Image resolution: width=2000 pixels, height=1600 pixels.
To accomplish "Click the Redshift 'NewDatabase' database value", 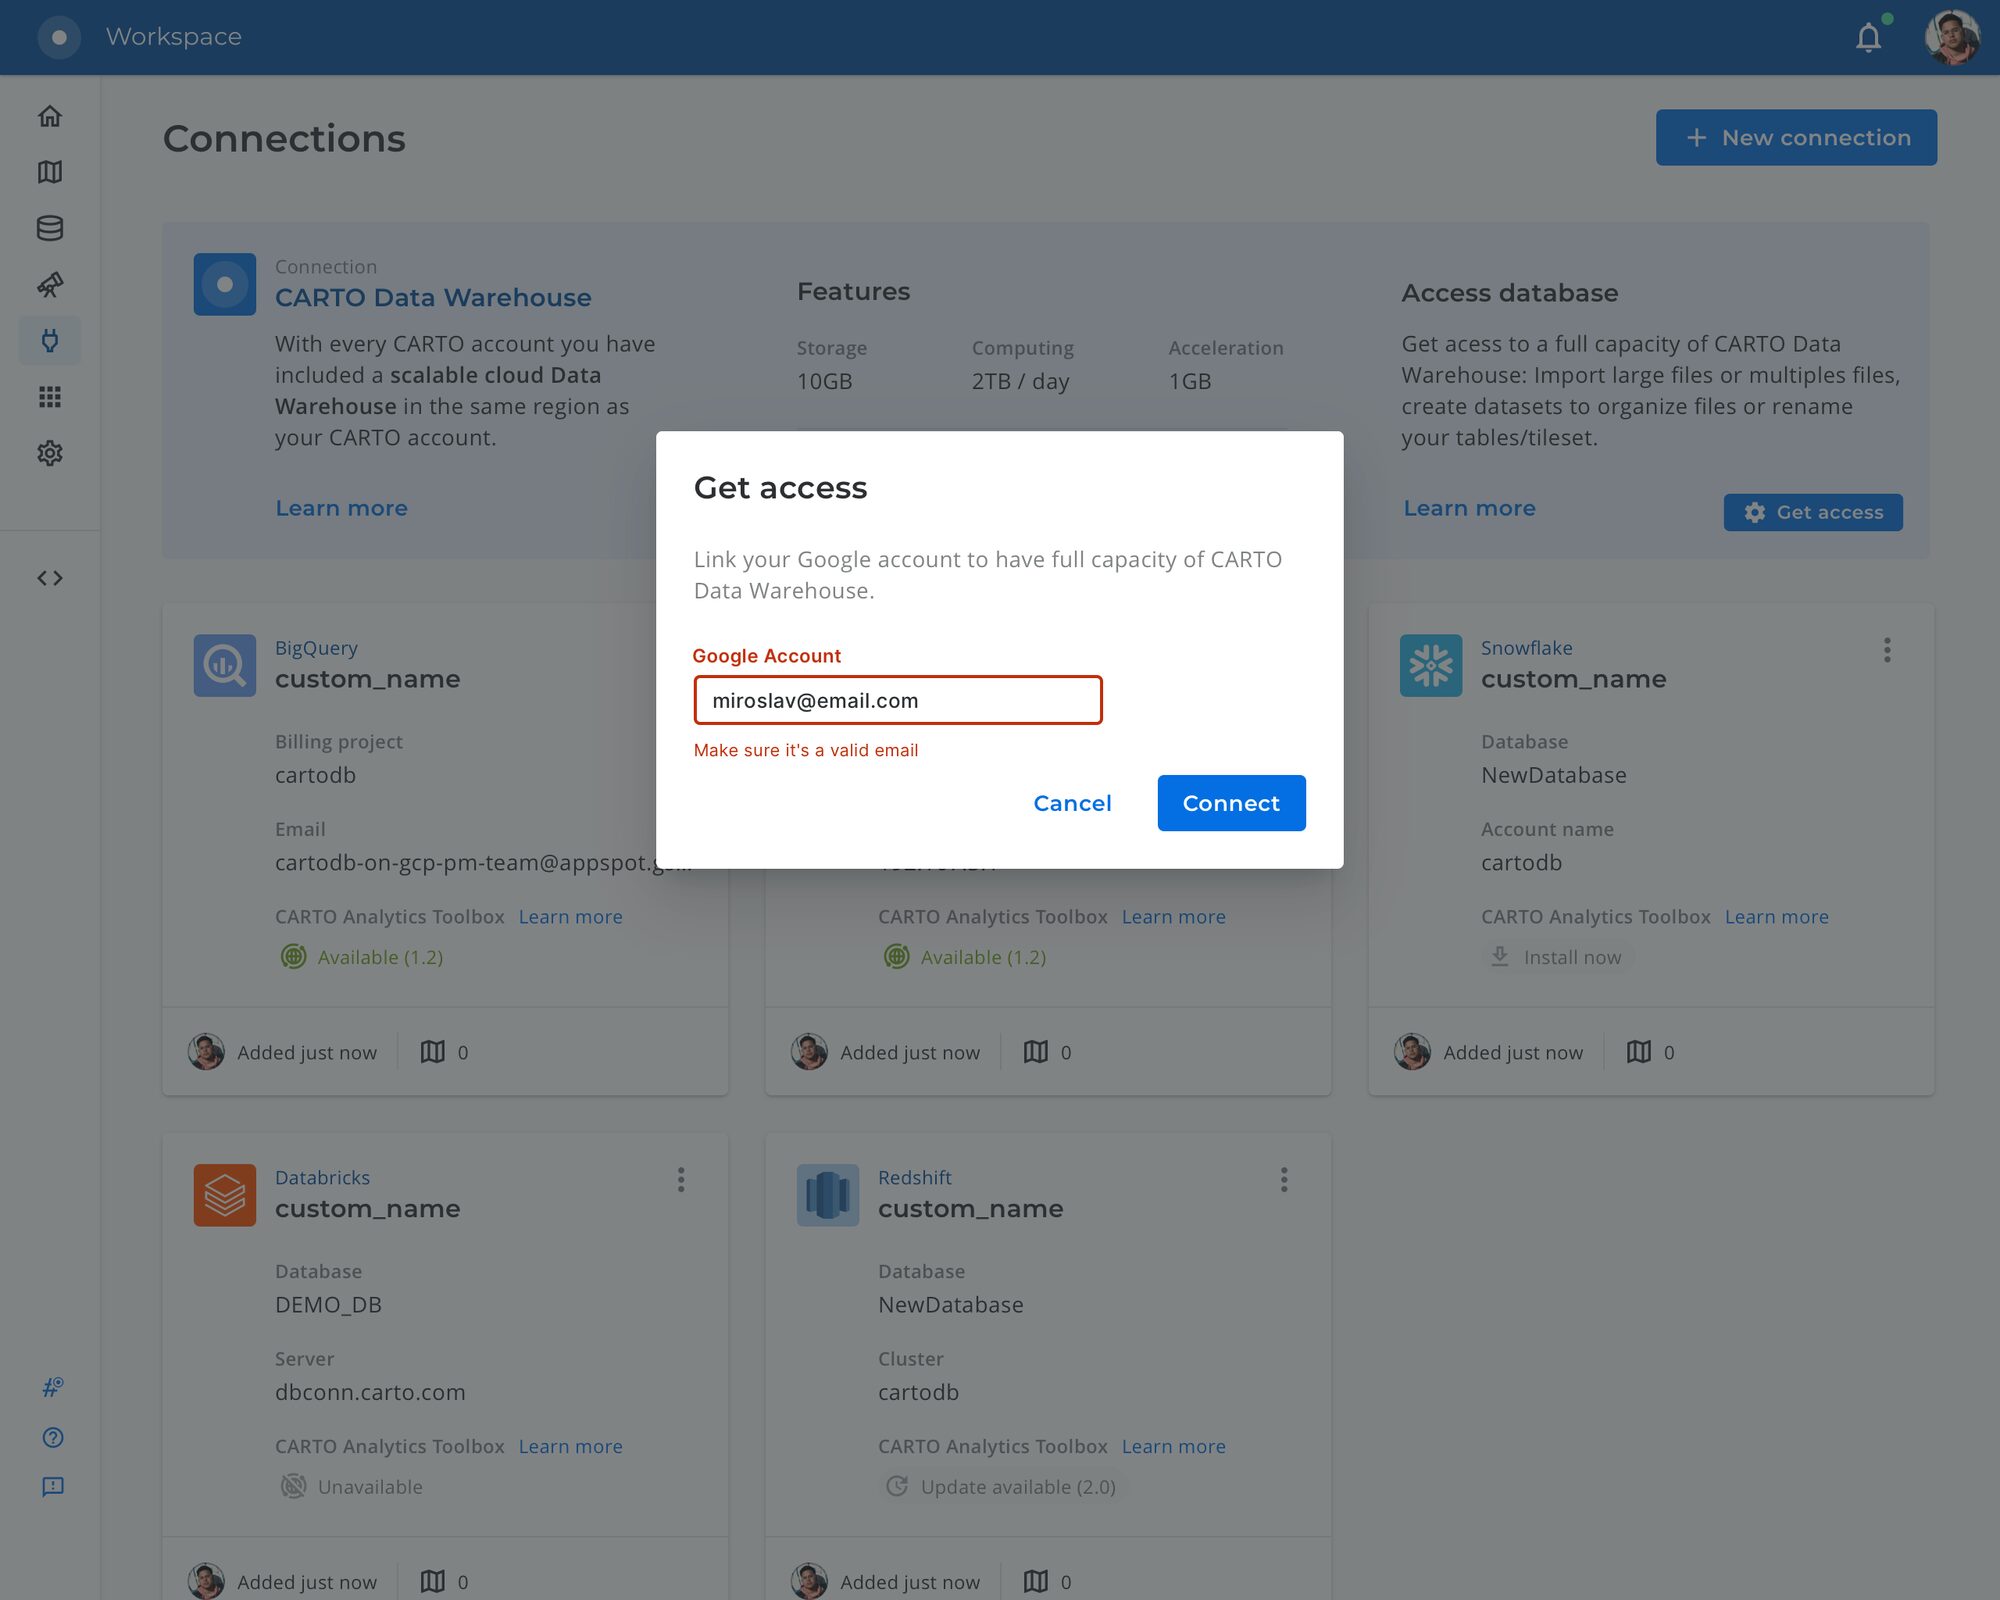I will point(950,1305).
